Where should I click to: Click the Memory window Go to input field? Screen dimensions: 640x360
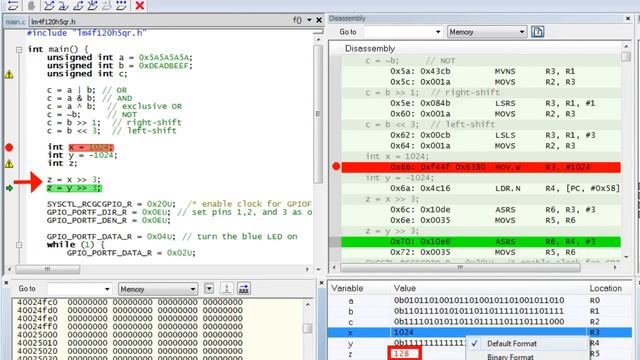74,289
